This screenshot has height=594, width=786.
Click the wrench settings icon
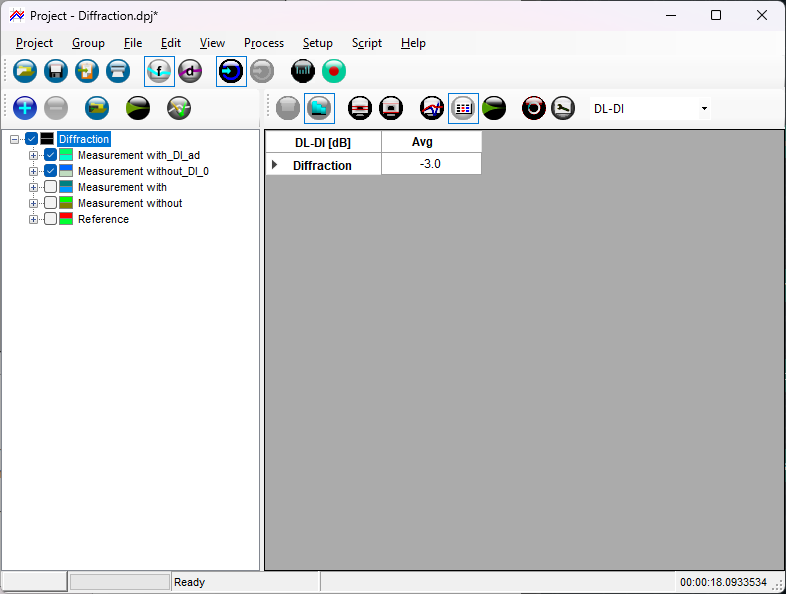pos(563,108)
